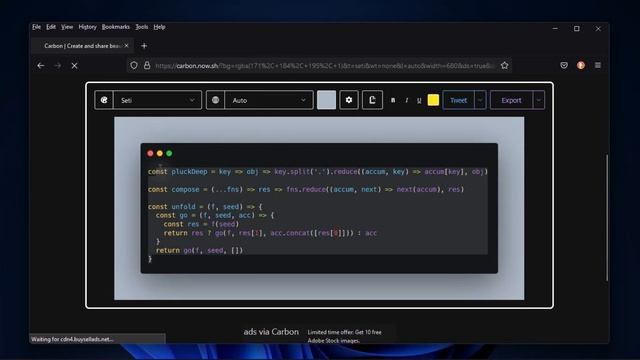Expand the Export options arrow
This screenshot has width=640, height=360.
coord(539,100)
